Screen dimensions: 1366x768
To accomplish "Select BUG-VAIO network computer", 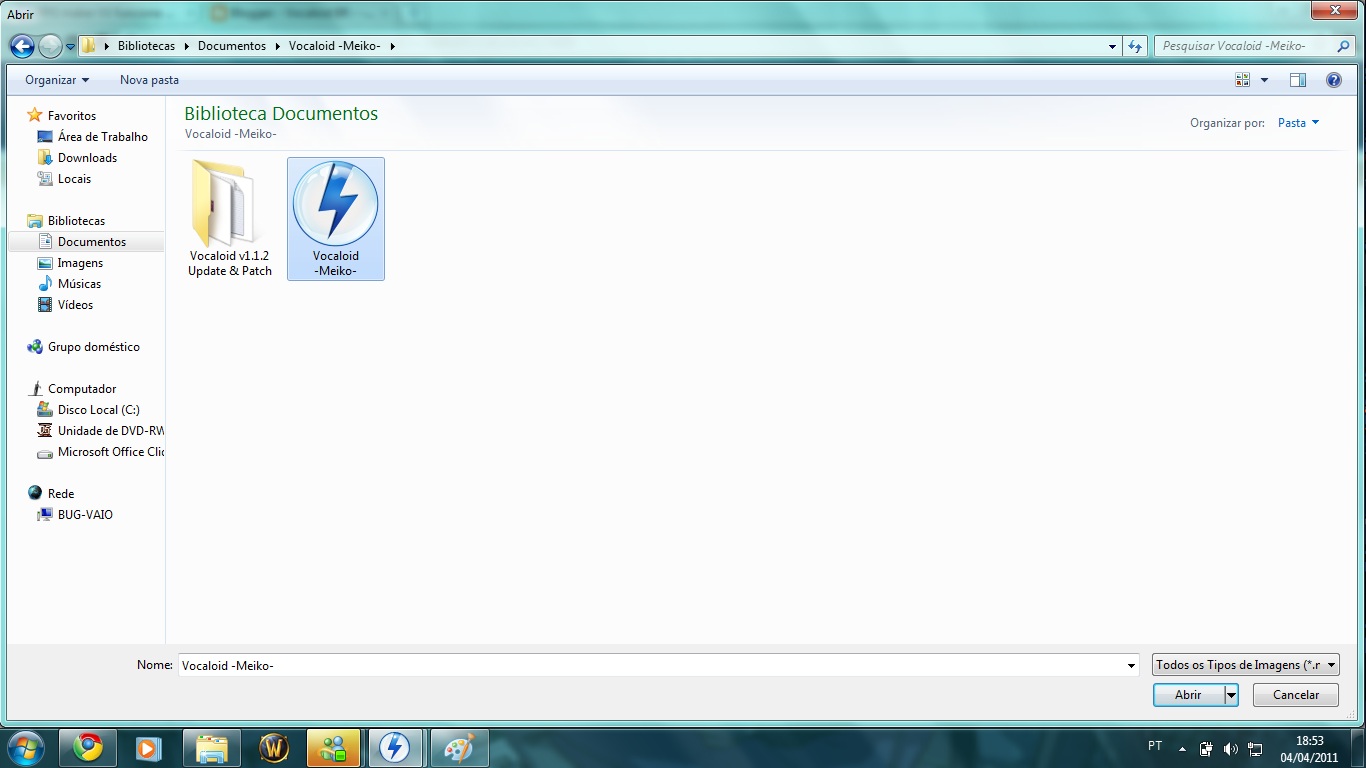I will (x=85, y=515).
